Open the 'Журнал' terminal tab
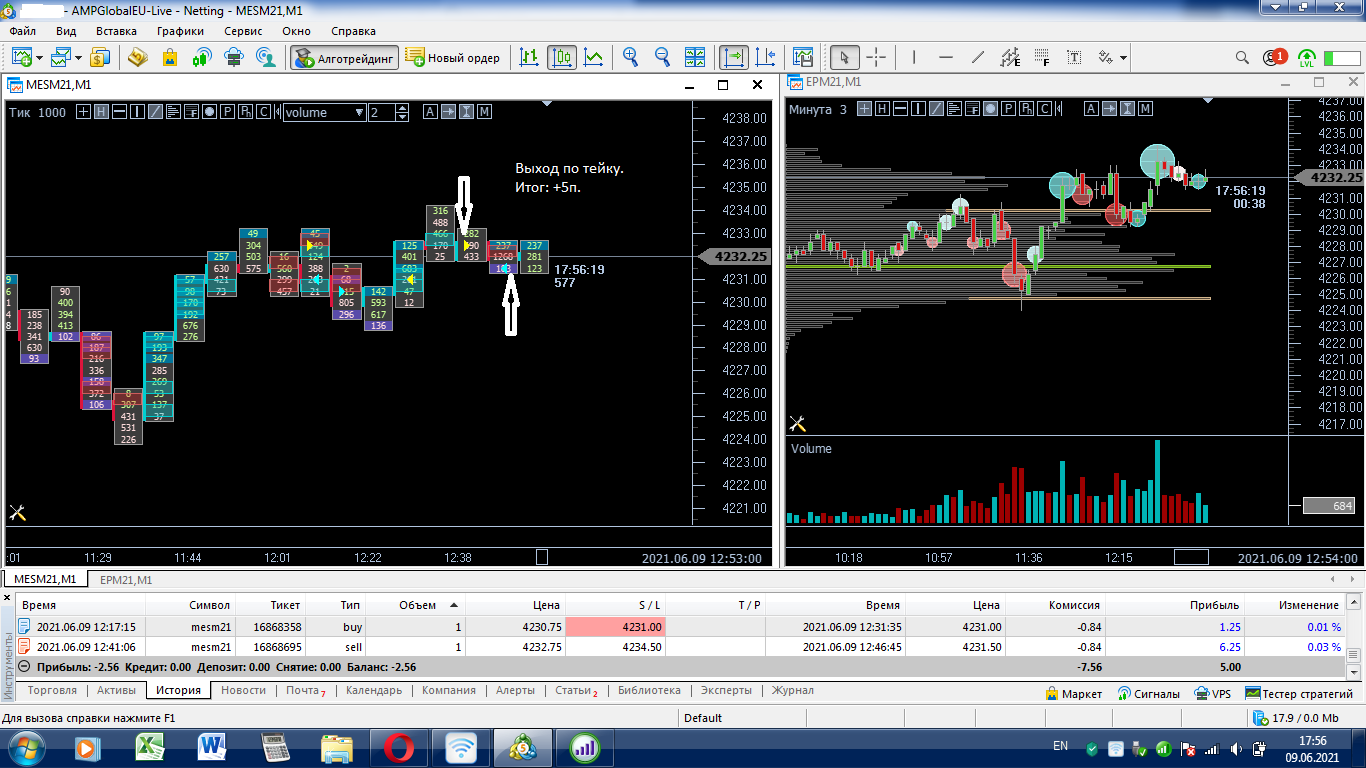This screenshot has width=1366, height=768. [x=792, y=691]
